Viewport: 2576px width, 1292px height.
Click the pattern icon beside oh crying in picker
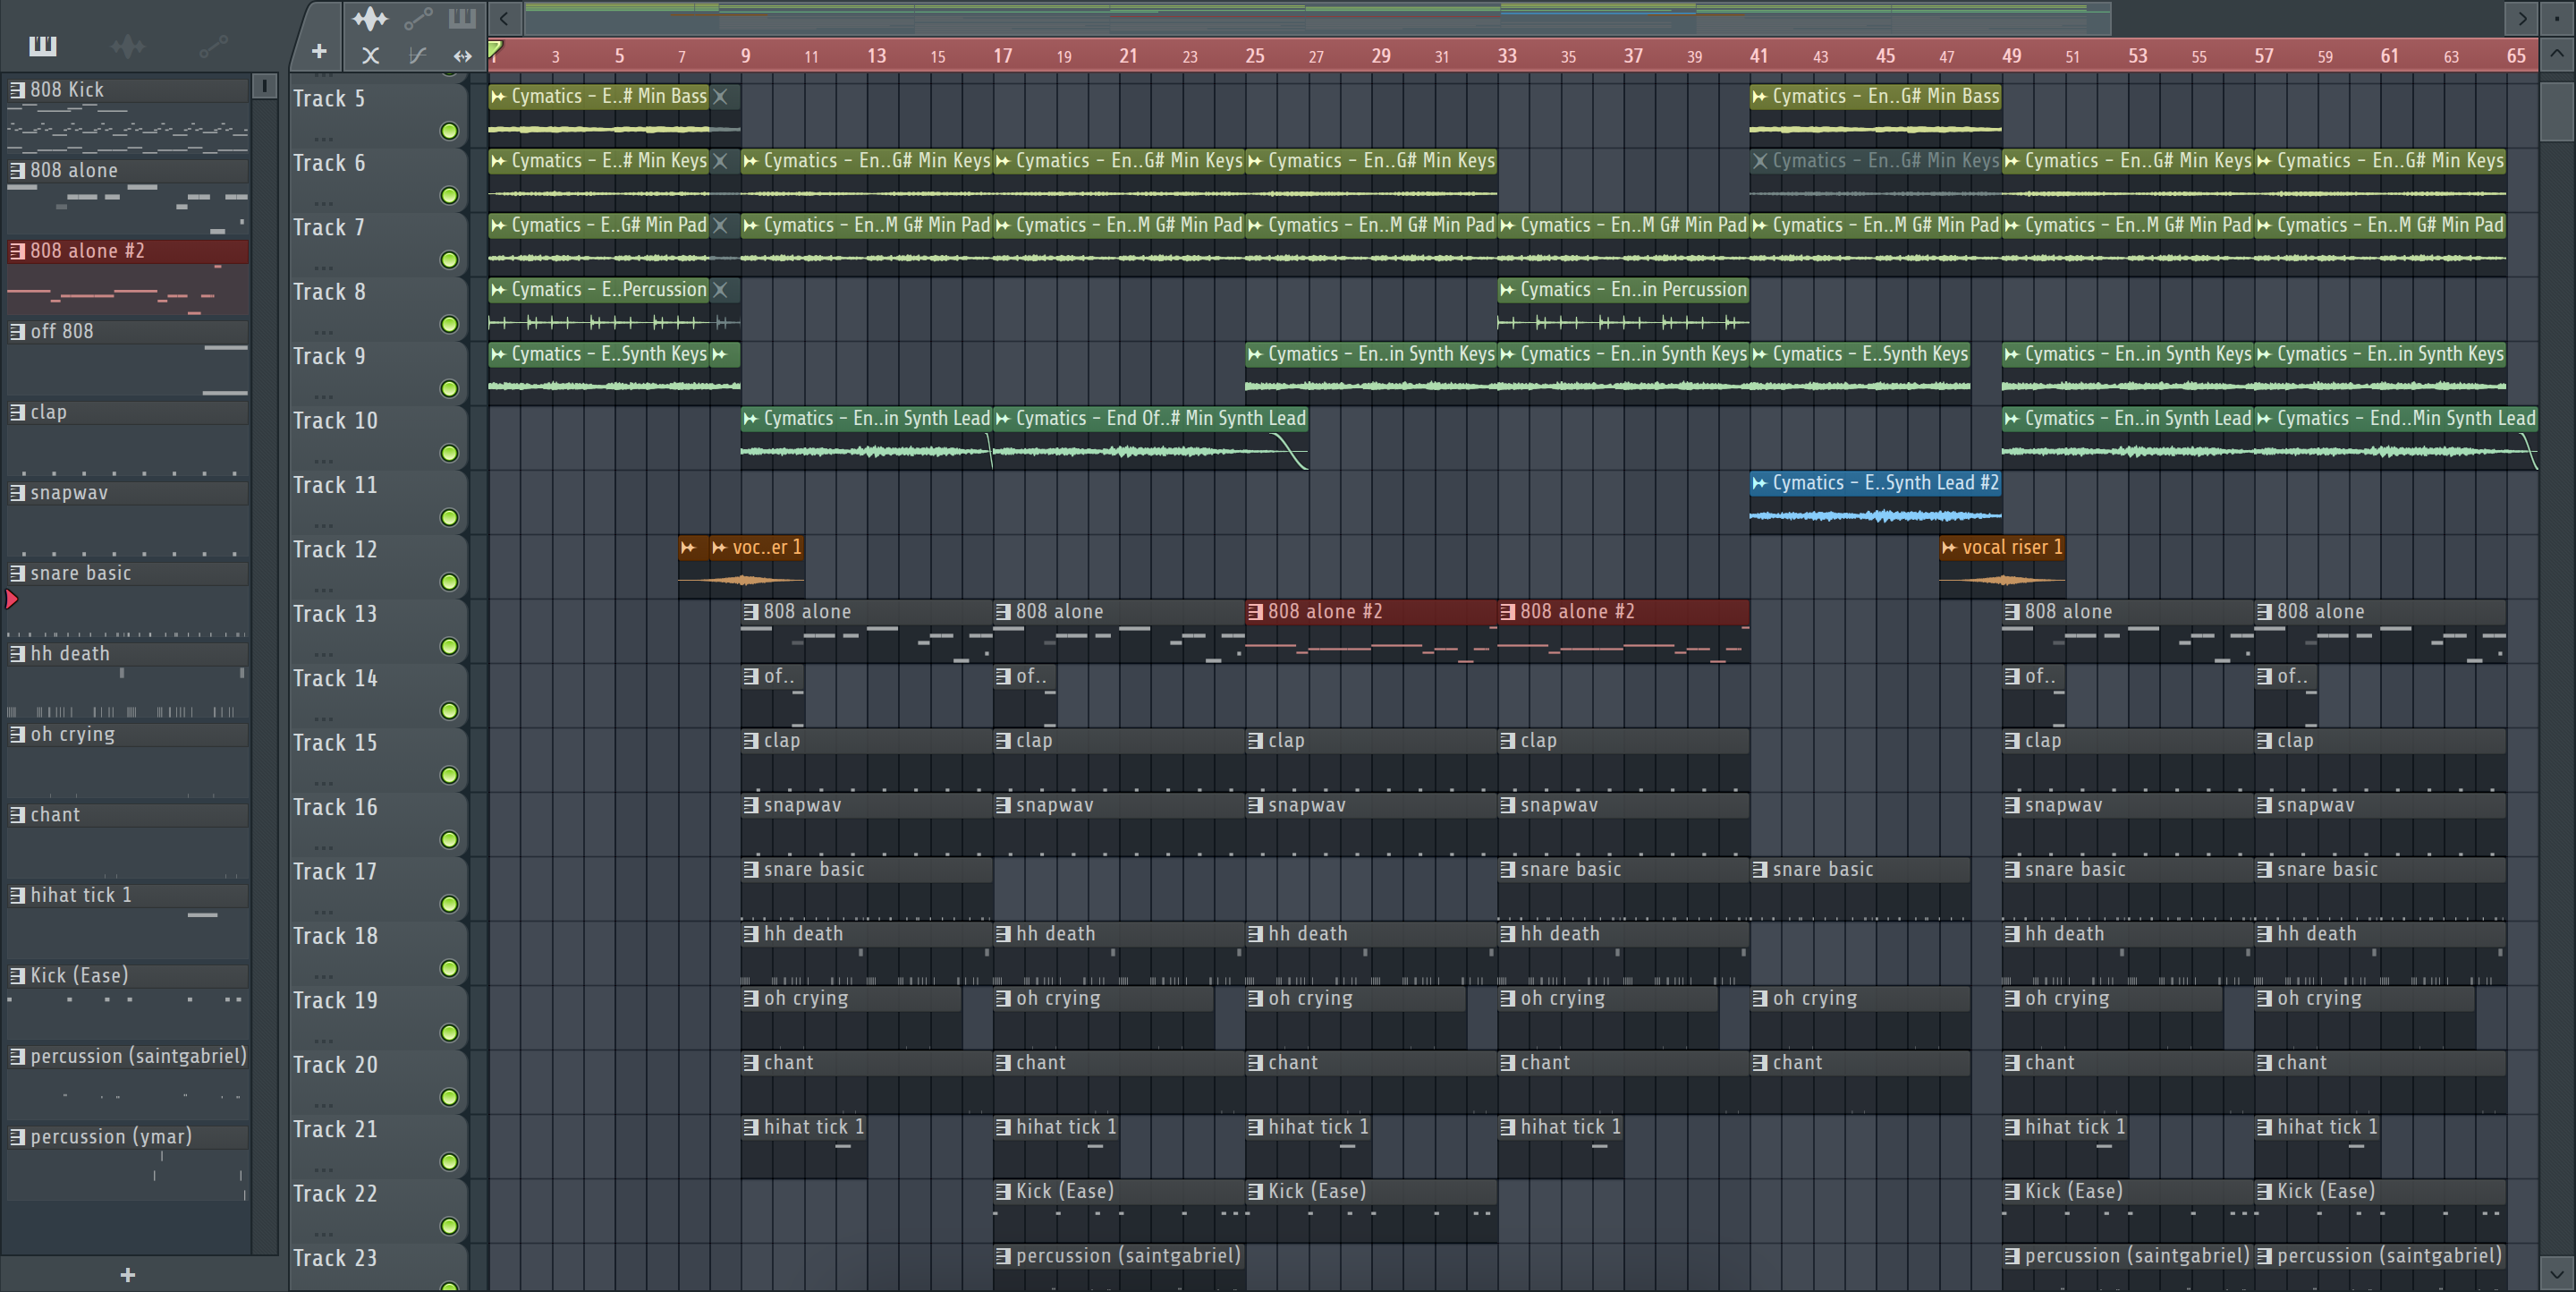click(17, 734)
